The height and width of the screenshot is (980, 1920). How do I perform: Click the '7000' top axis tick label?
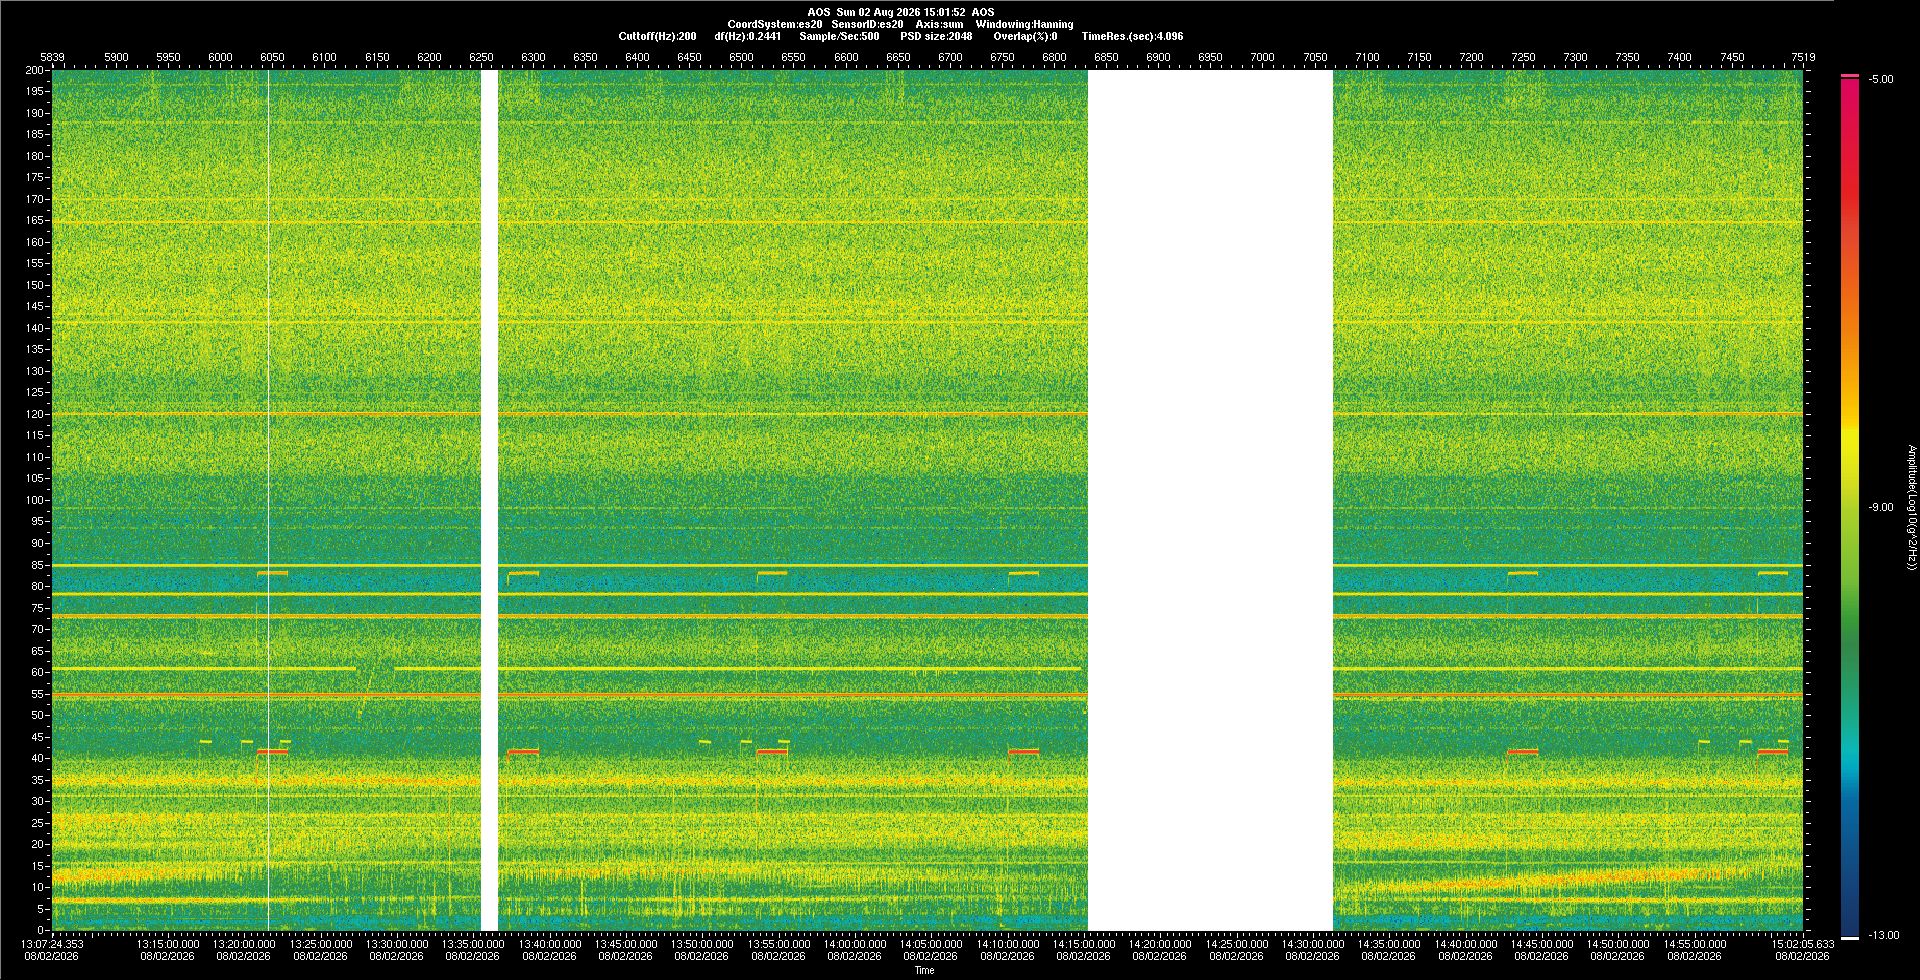tap(1262, 57)
